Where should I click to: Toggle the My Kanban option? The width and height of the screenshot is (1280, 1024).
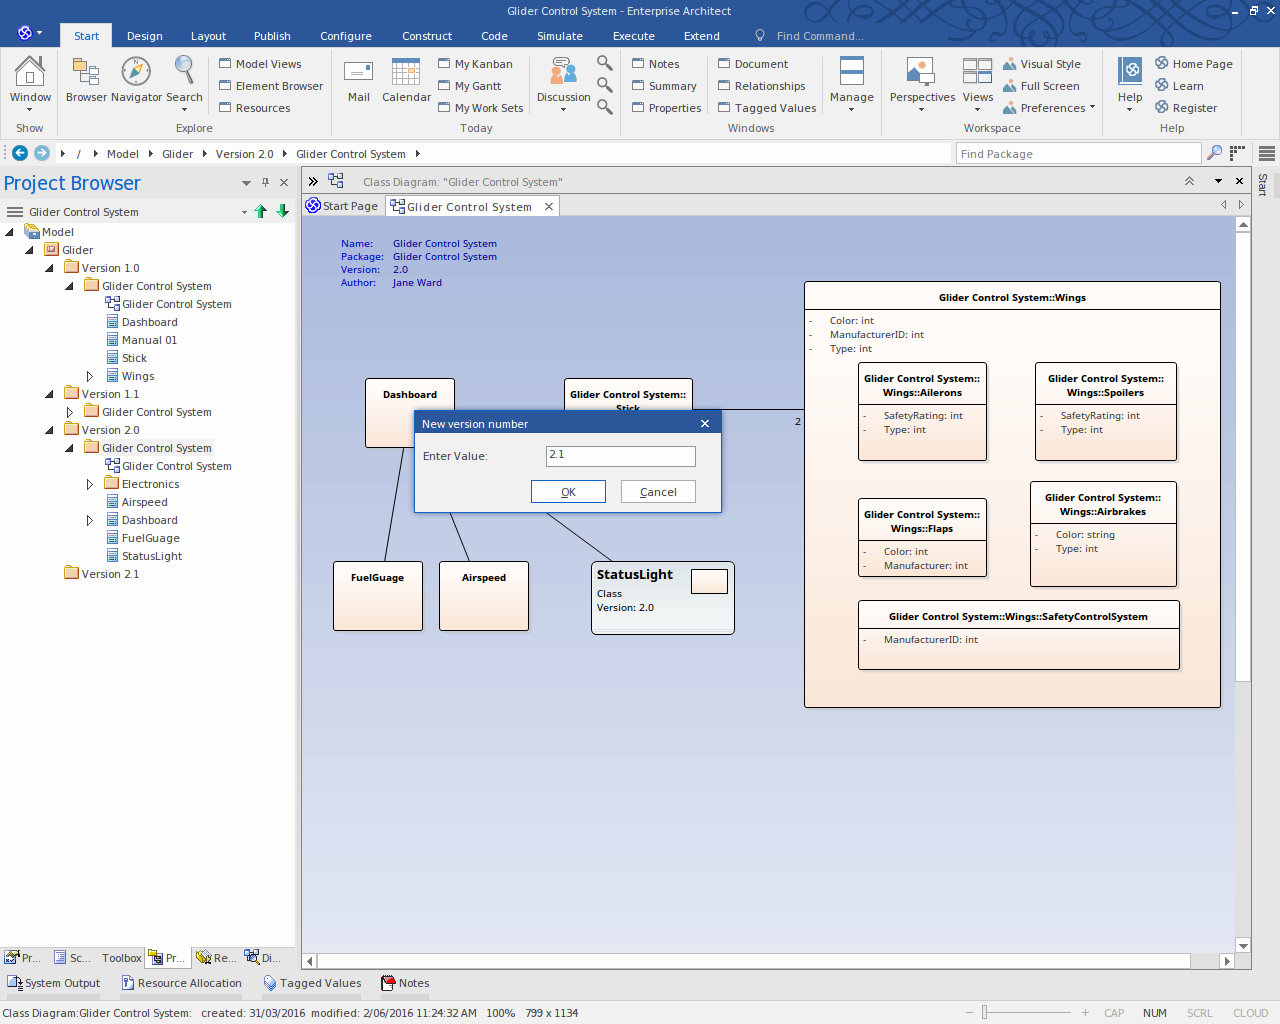[x=475, y=64]
